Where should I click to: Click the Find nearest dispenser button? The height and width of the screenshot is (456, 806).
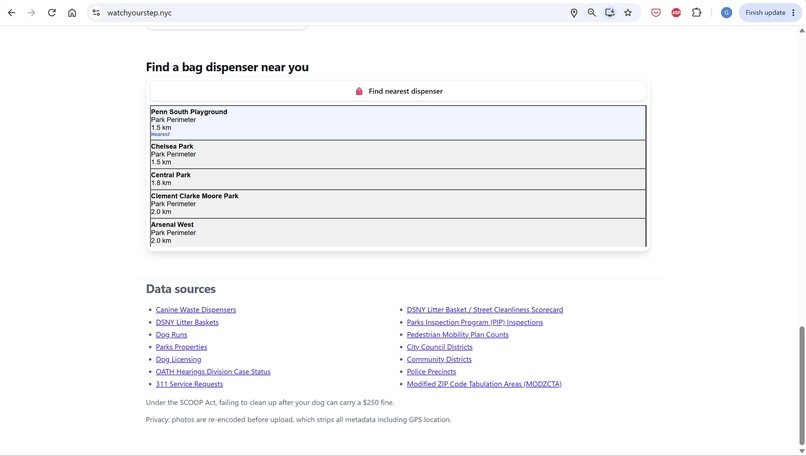tap(398, 91)
